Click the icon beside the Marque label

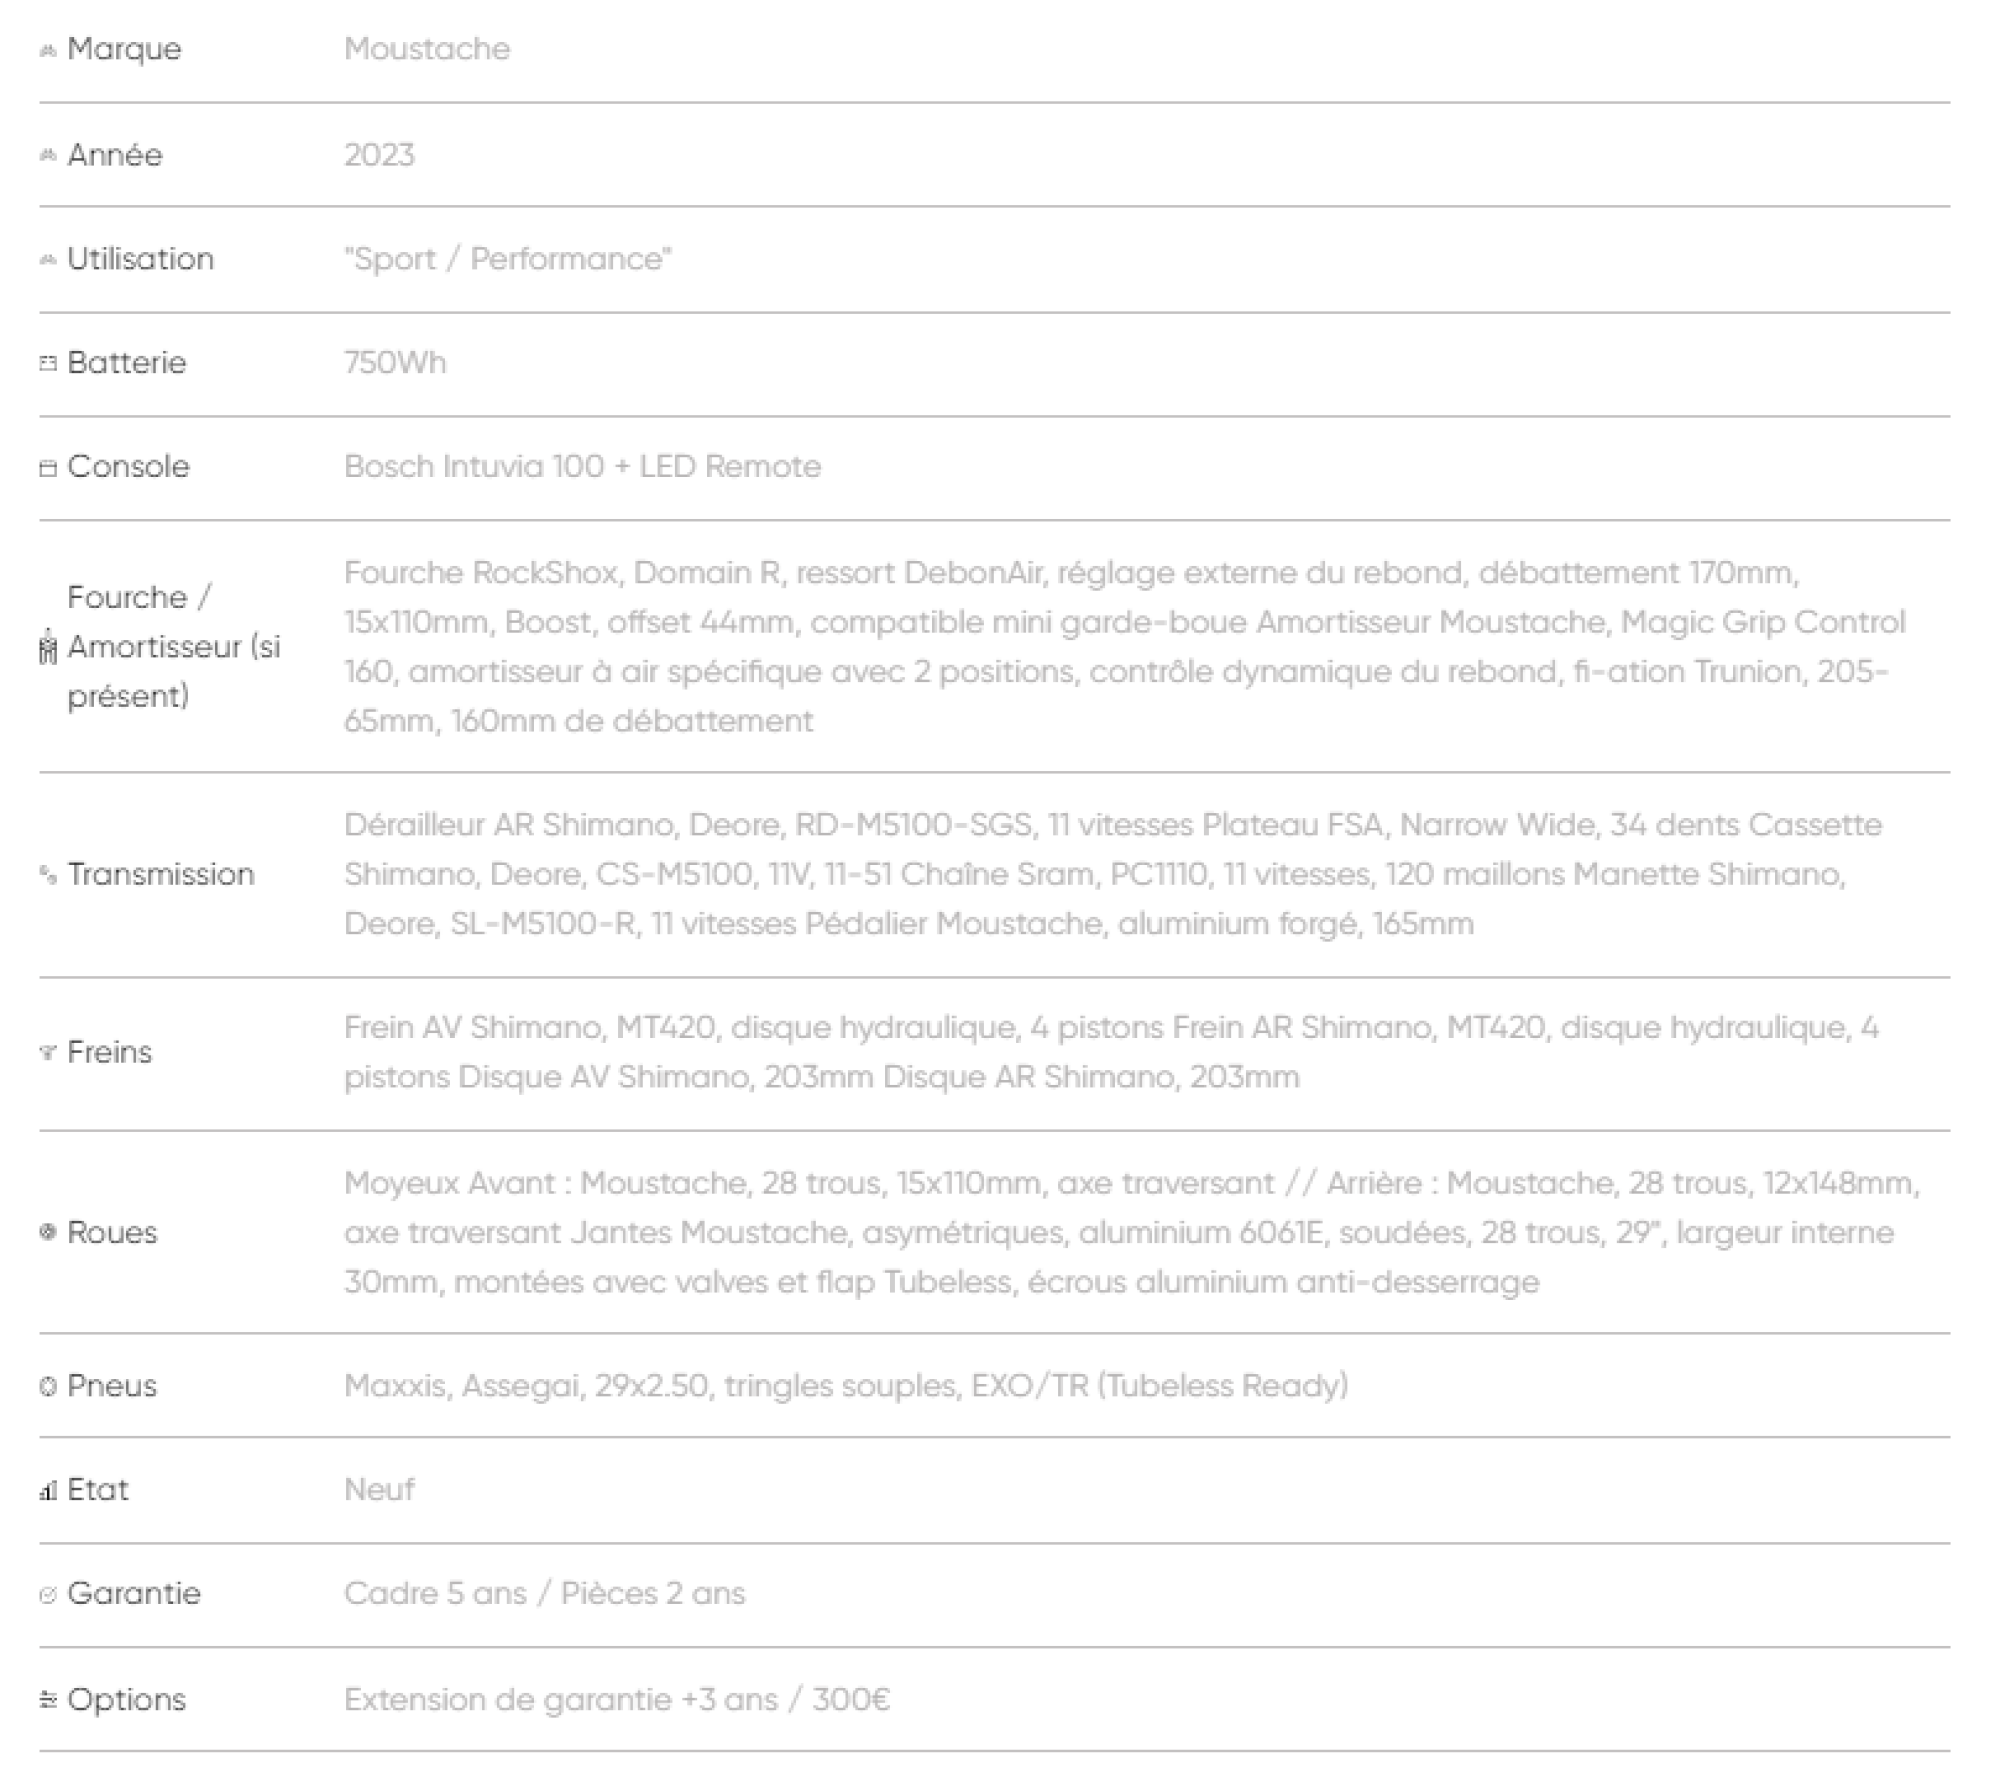[x=47, y=50]
